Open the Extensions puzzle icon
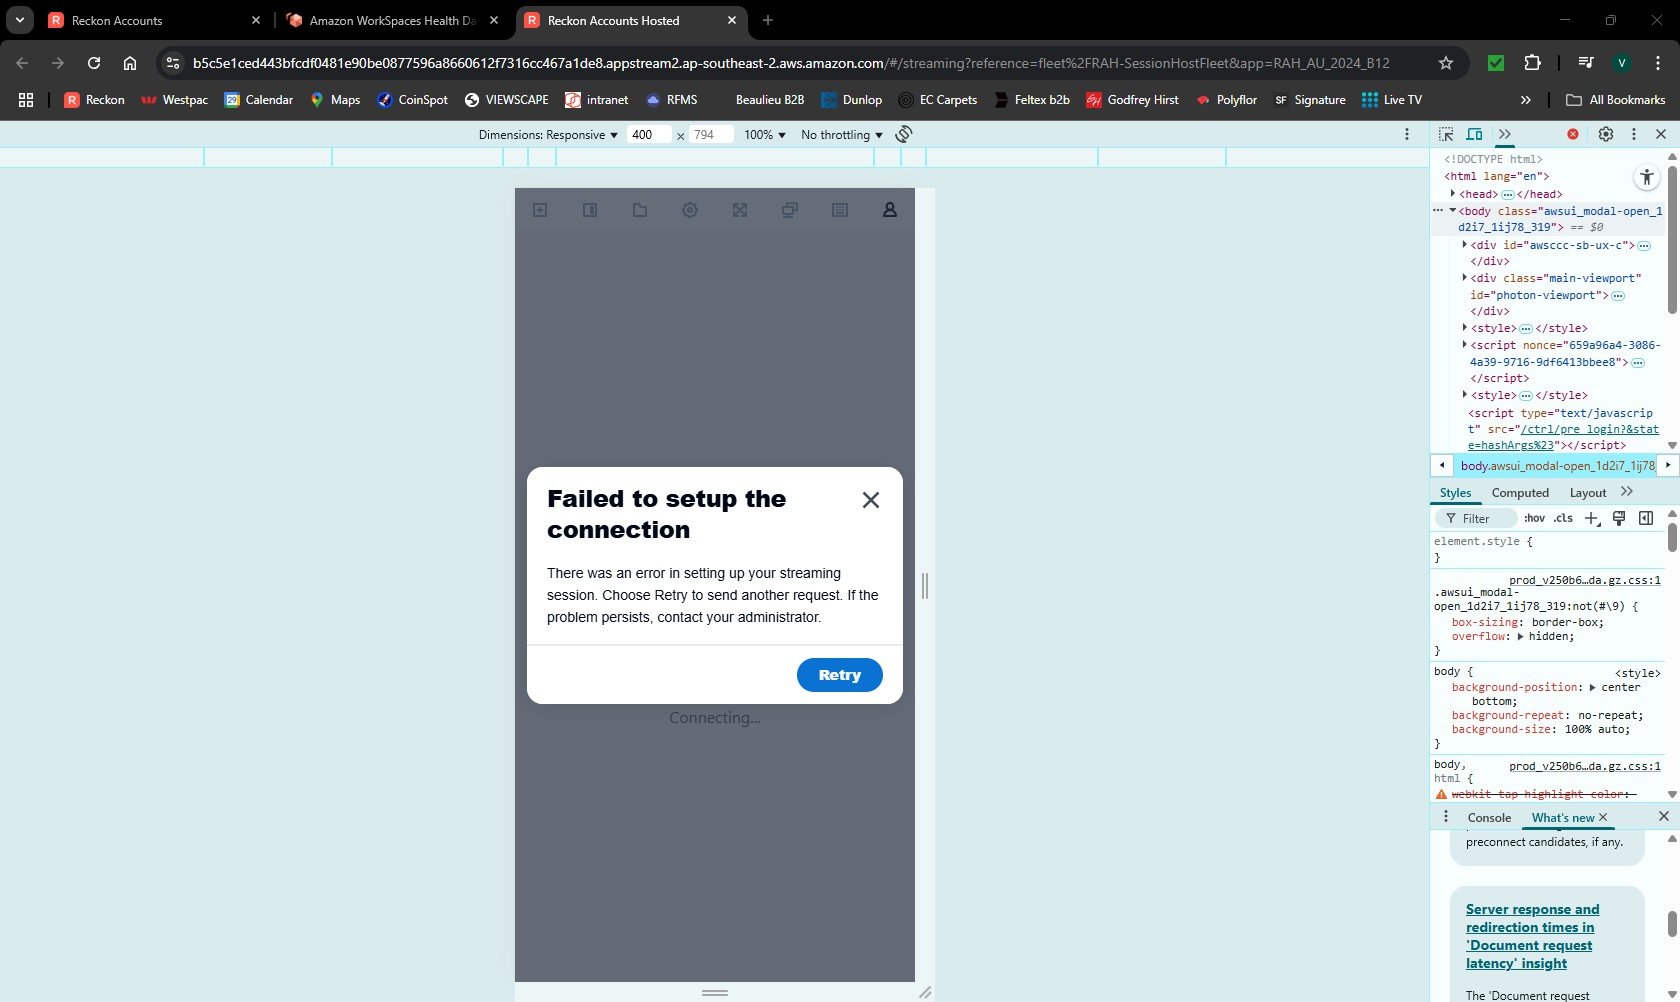 click(1532, 63)
